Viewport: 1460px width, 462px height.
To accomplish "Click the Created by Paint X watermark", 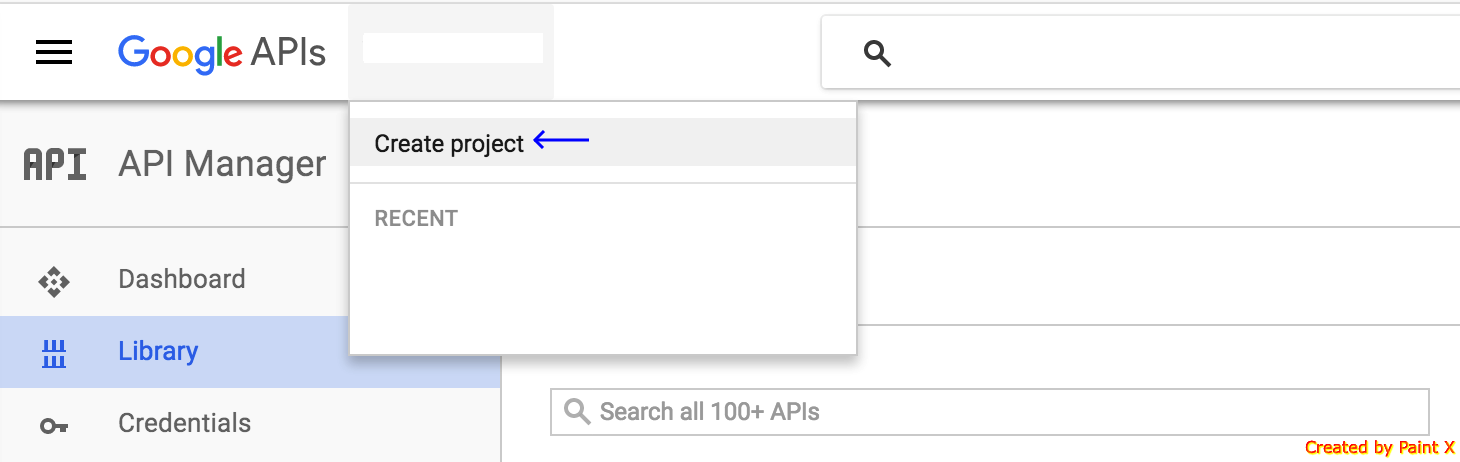I will coord(1380,447).
